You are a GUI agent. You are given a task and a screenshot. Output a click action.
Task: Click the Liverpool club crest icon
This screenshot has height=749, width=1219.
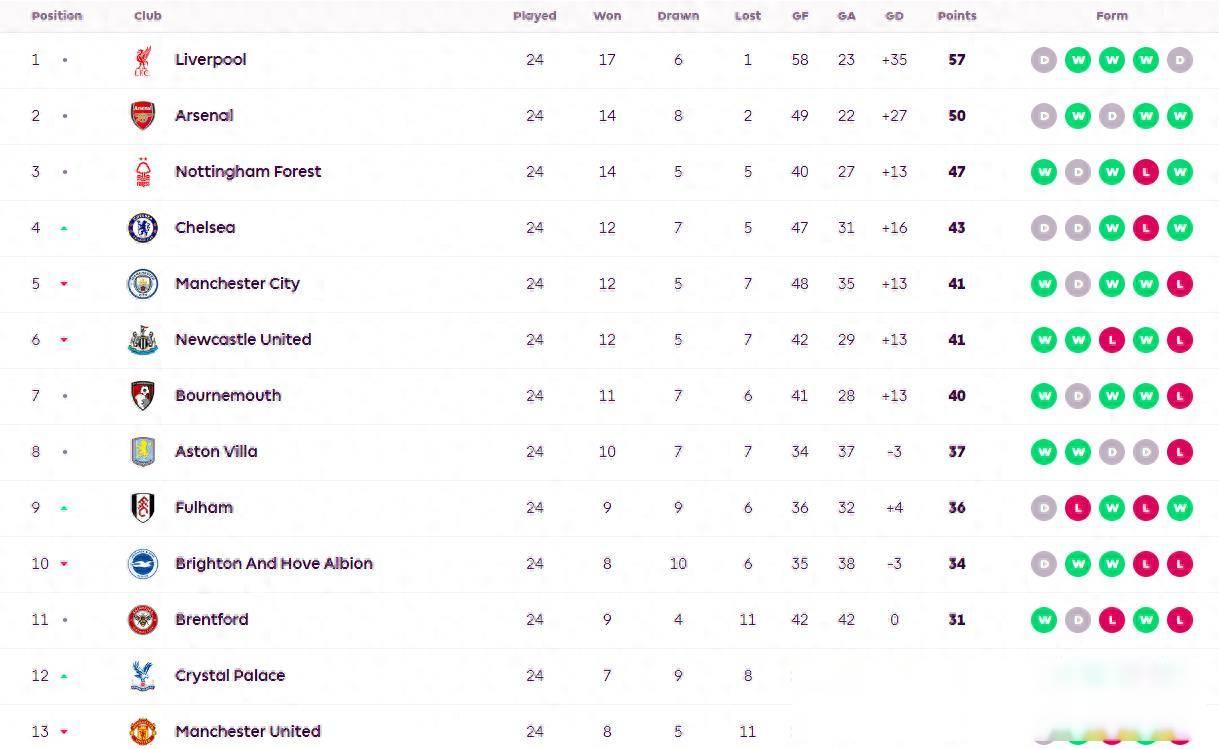point(142,60)
